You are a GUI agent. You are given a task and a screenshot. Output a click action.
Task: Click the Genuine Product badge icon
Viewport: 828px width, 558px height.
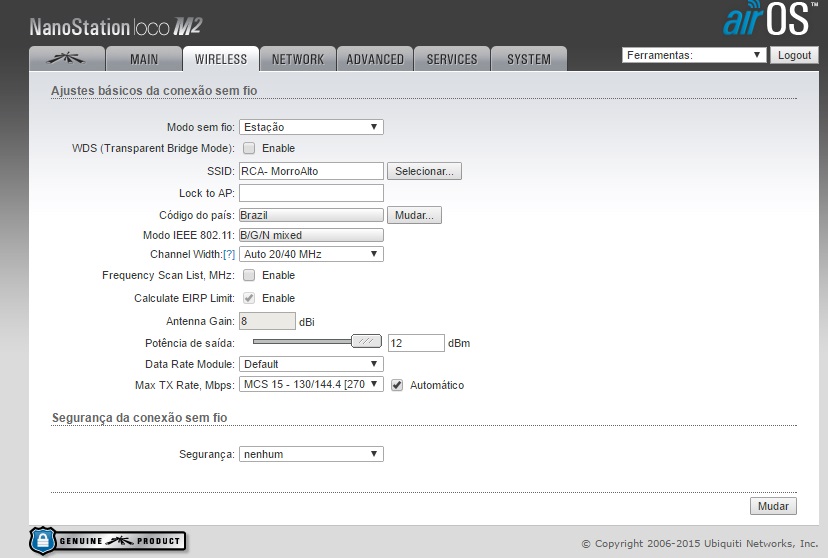(x=108, y=541)
